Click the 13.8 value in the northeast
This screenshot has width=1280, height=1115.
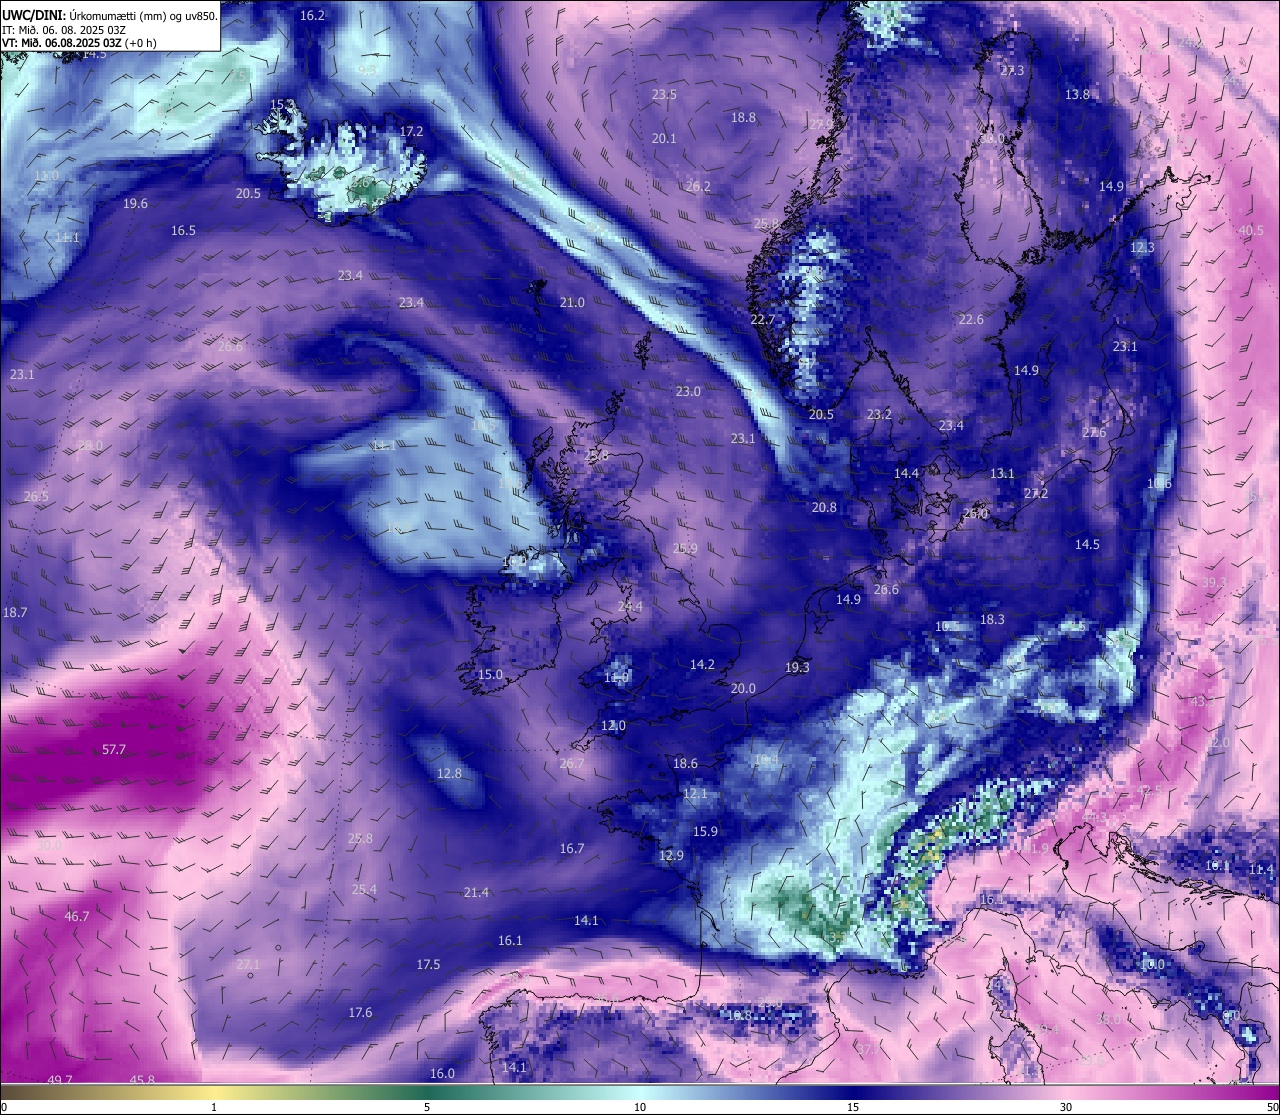[x=1077, y=95]
